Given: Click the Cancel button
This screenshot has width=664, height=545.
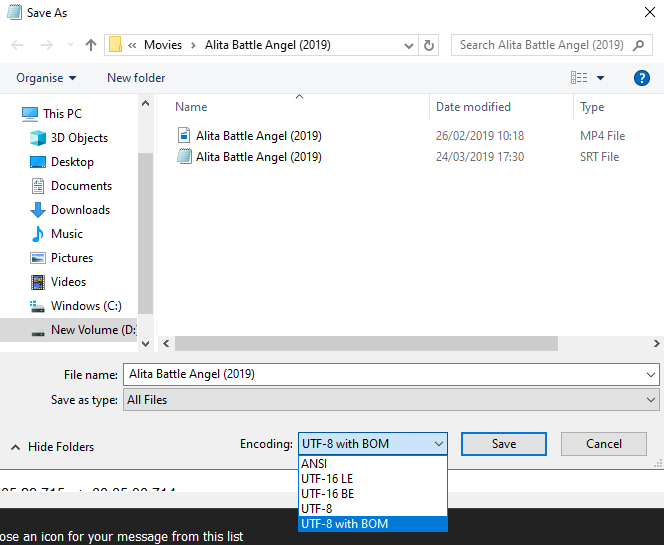Looking at the screenshot, I should (603, 444).
